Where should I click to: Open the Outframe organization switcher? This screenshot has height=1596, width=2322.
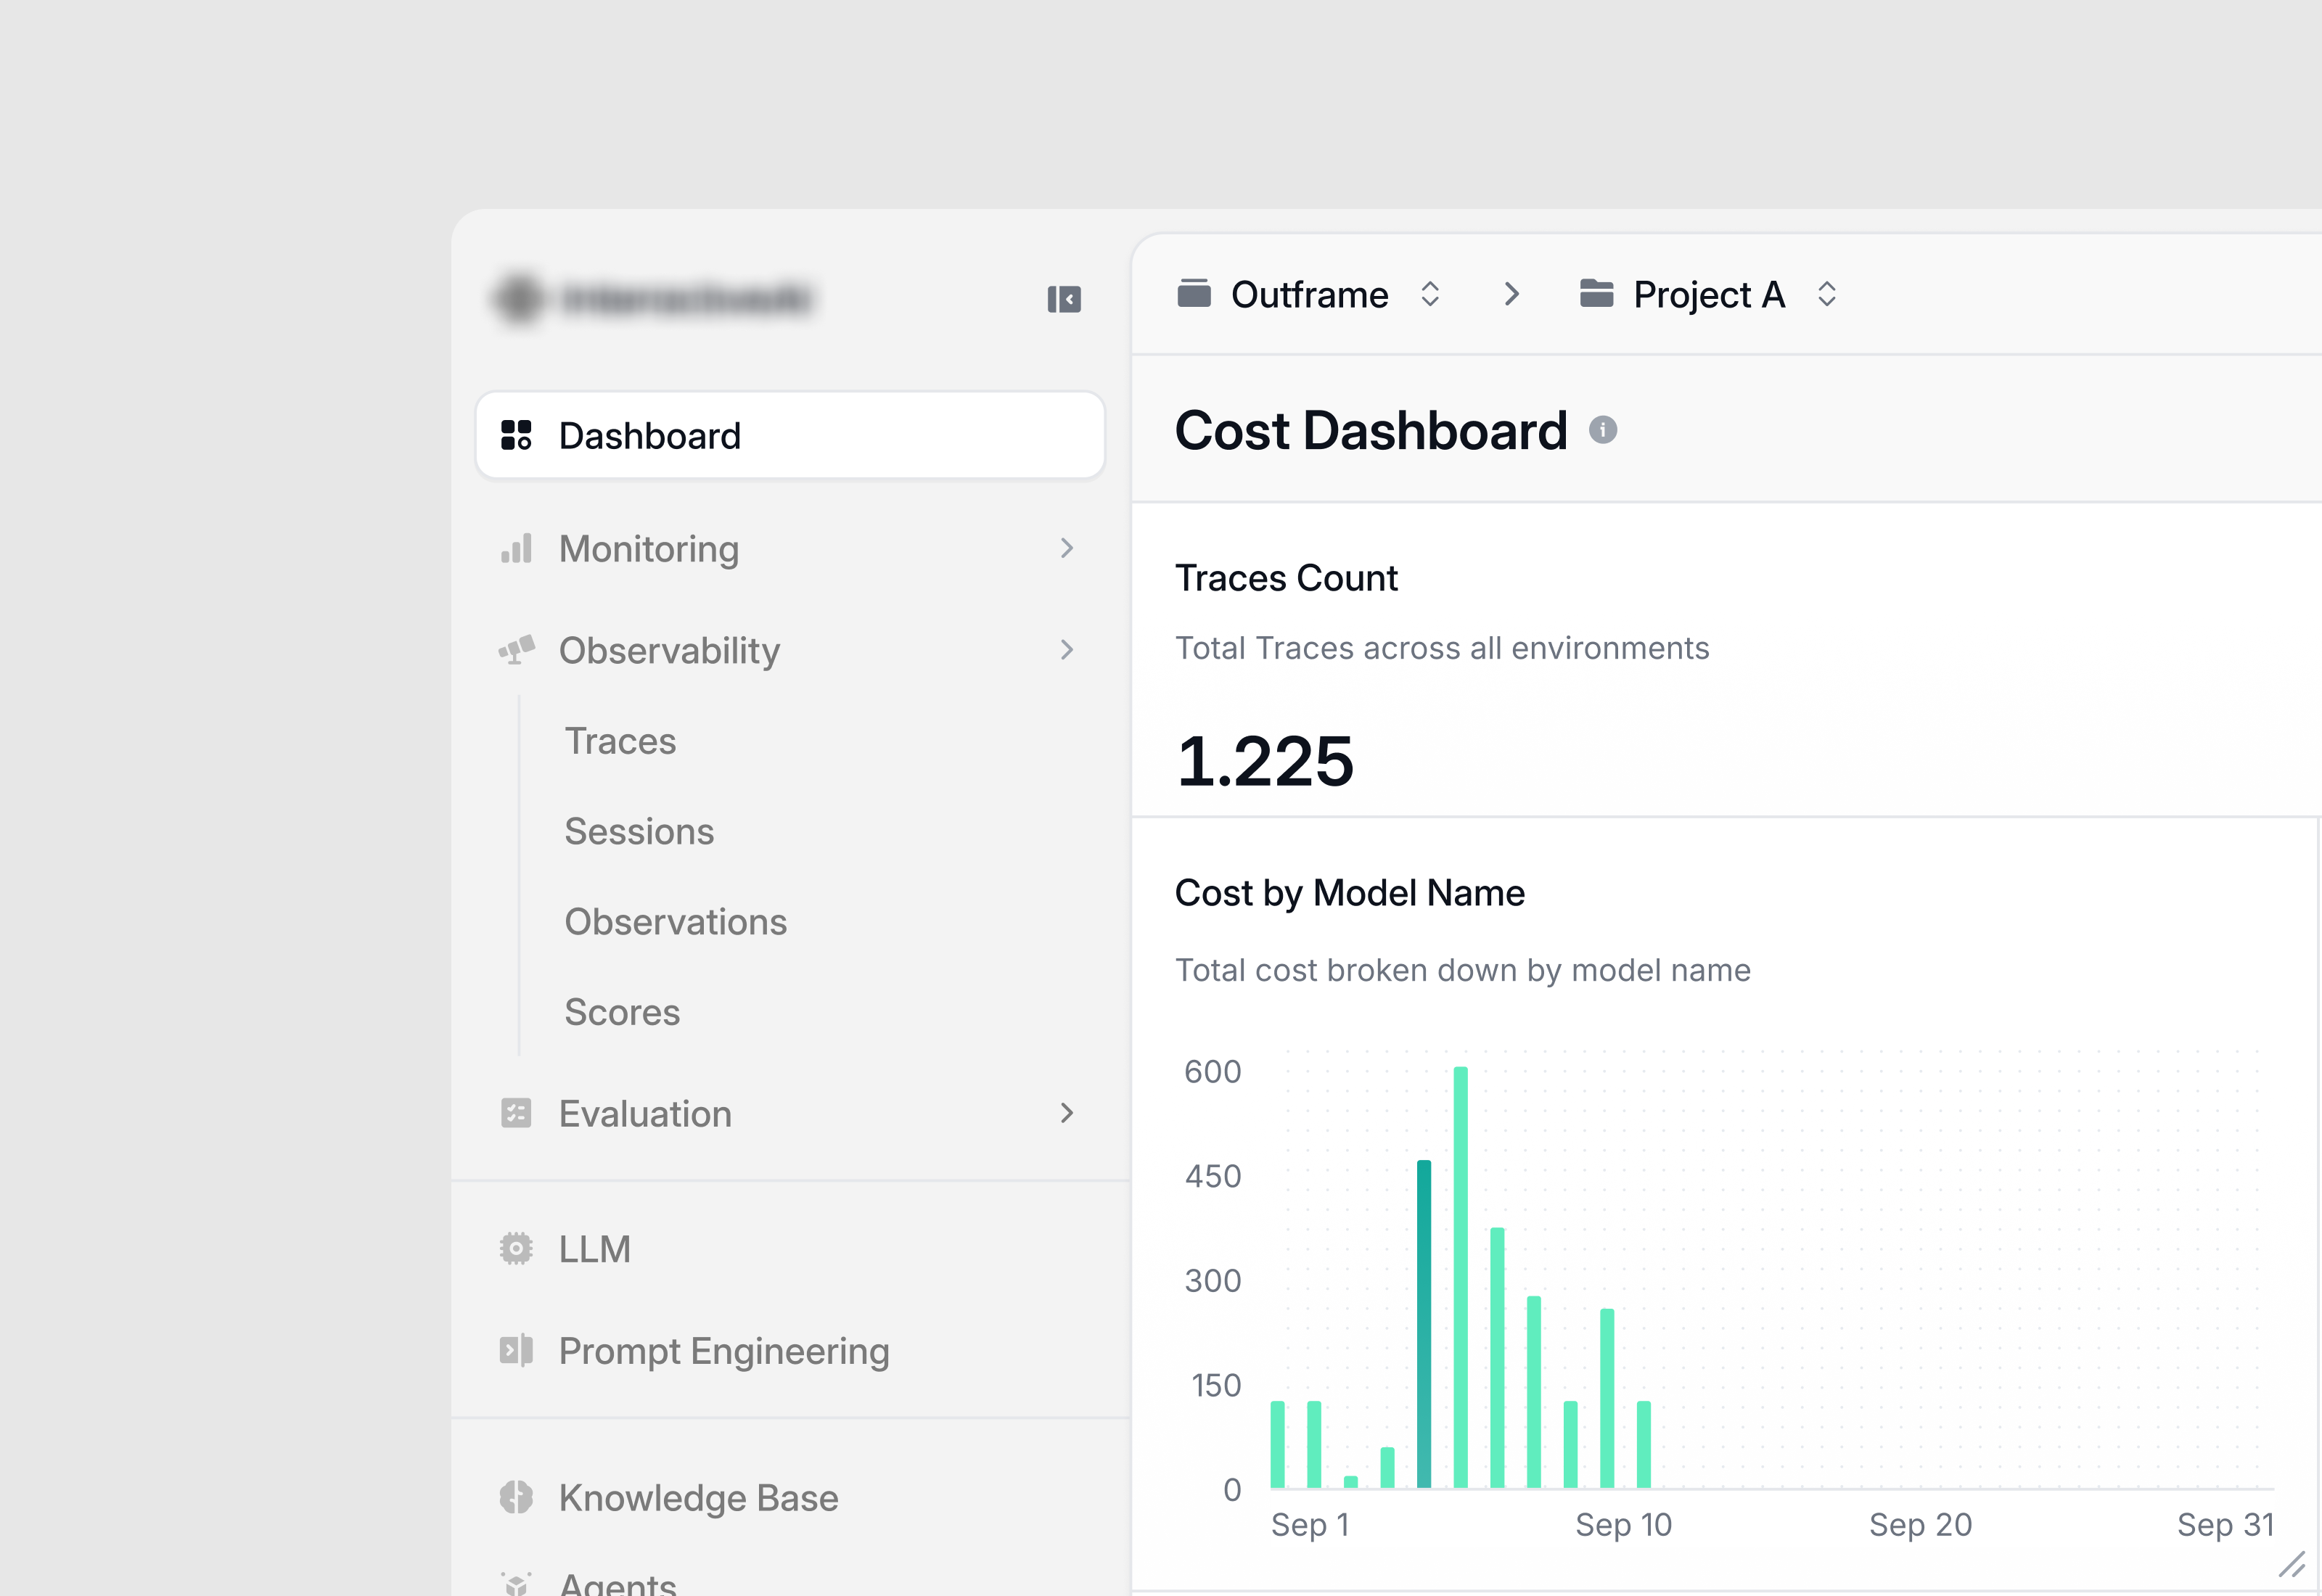coord(1430,293)
